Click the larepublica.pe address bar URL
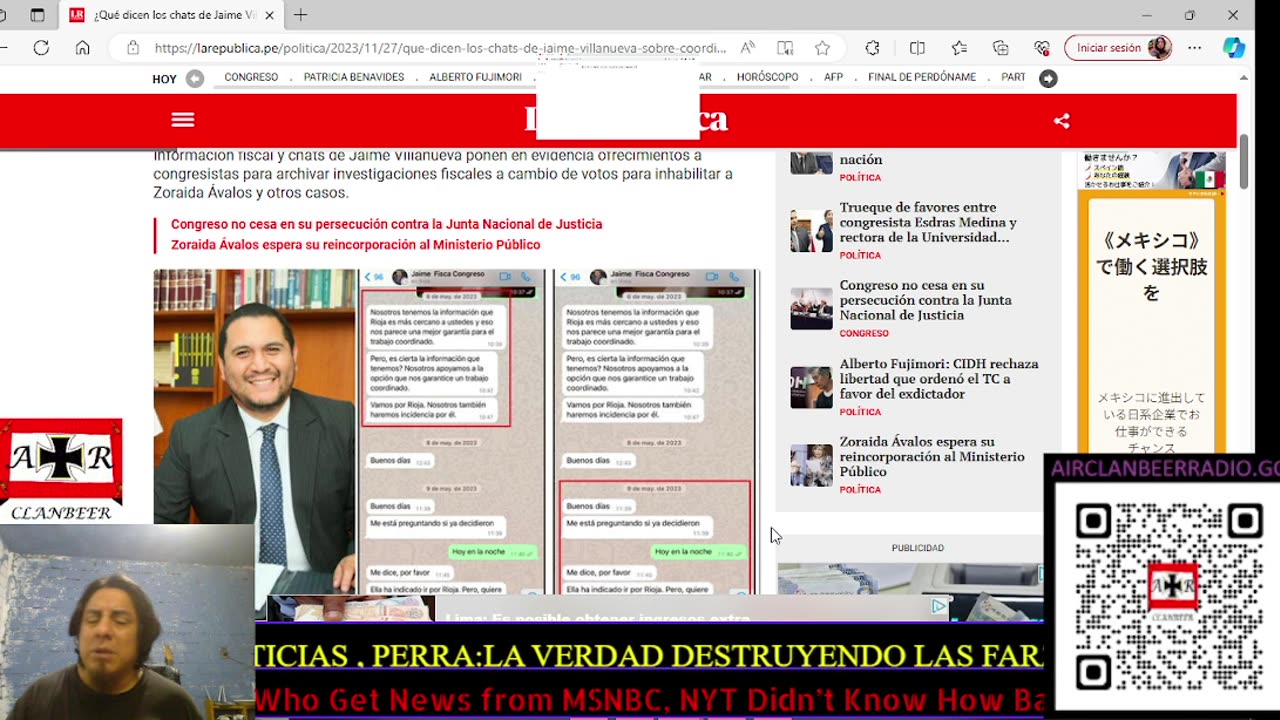This screenshot has width=1280, height=720. 440,48
